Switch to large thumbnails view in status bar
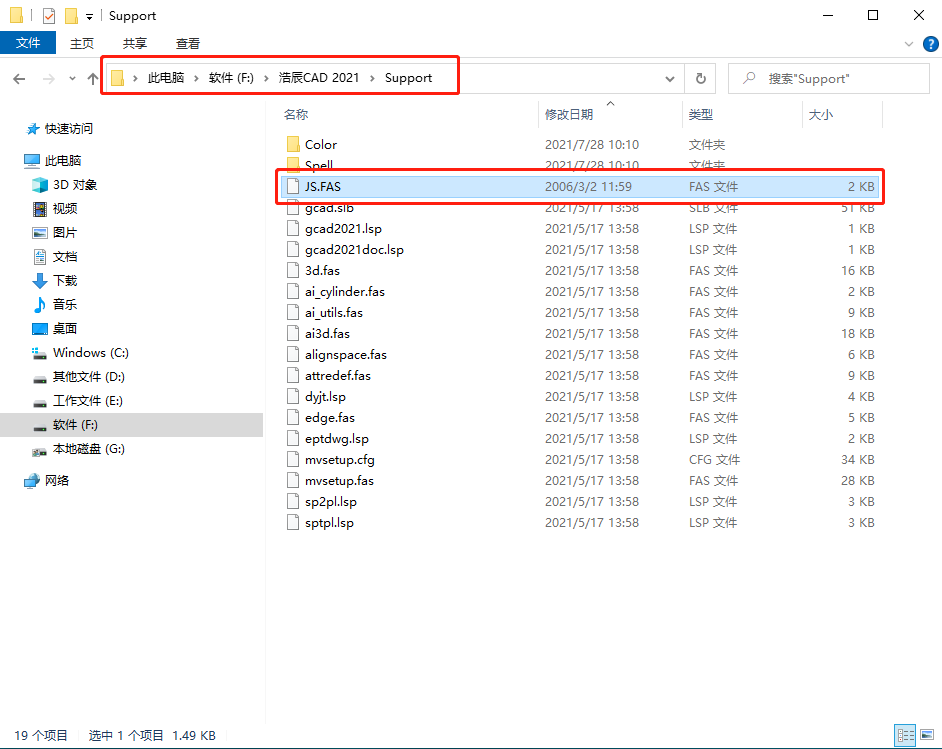This screenshot has height=749, width=942. tap(928, 735)
